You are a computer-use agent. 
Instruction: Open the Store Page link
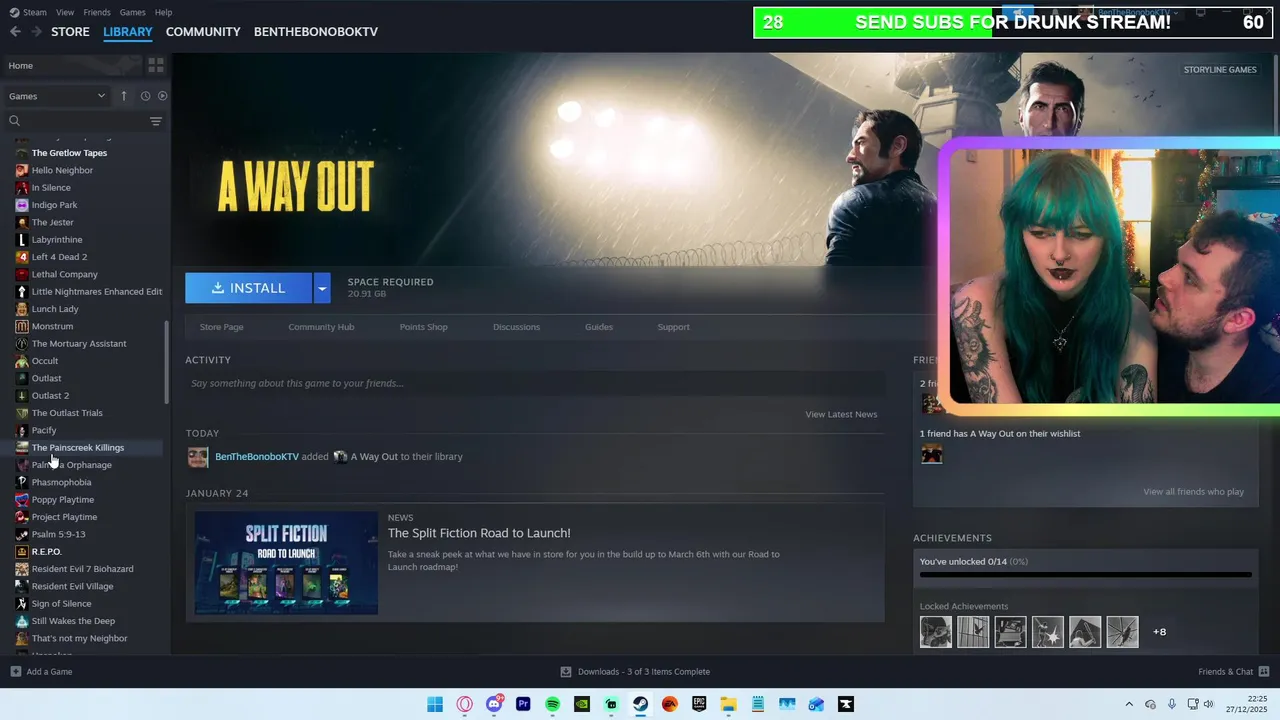click(221, 327)
